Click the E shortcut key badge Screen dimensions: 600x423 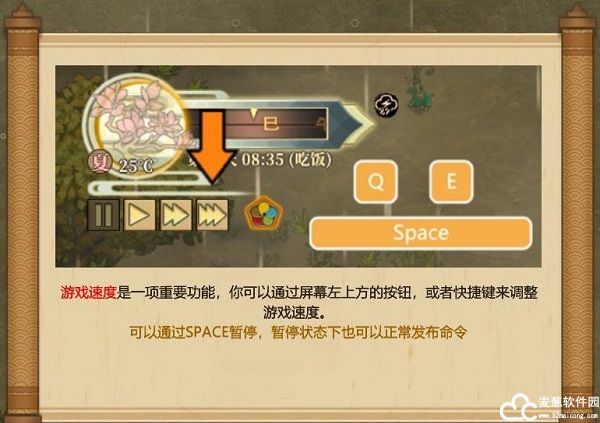pyautogui.click(x=451, y=181)
